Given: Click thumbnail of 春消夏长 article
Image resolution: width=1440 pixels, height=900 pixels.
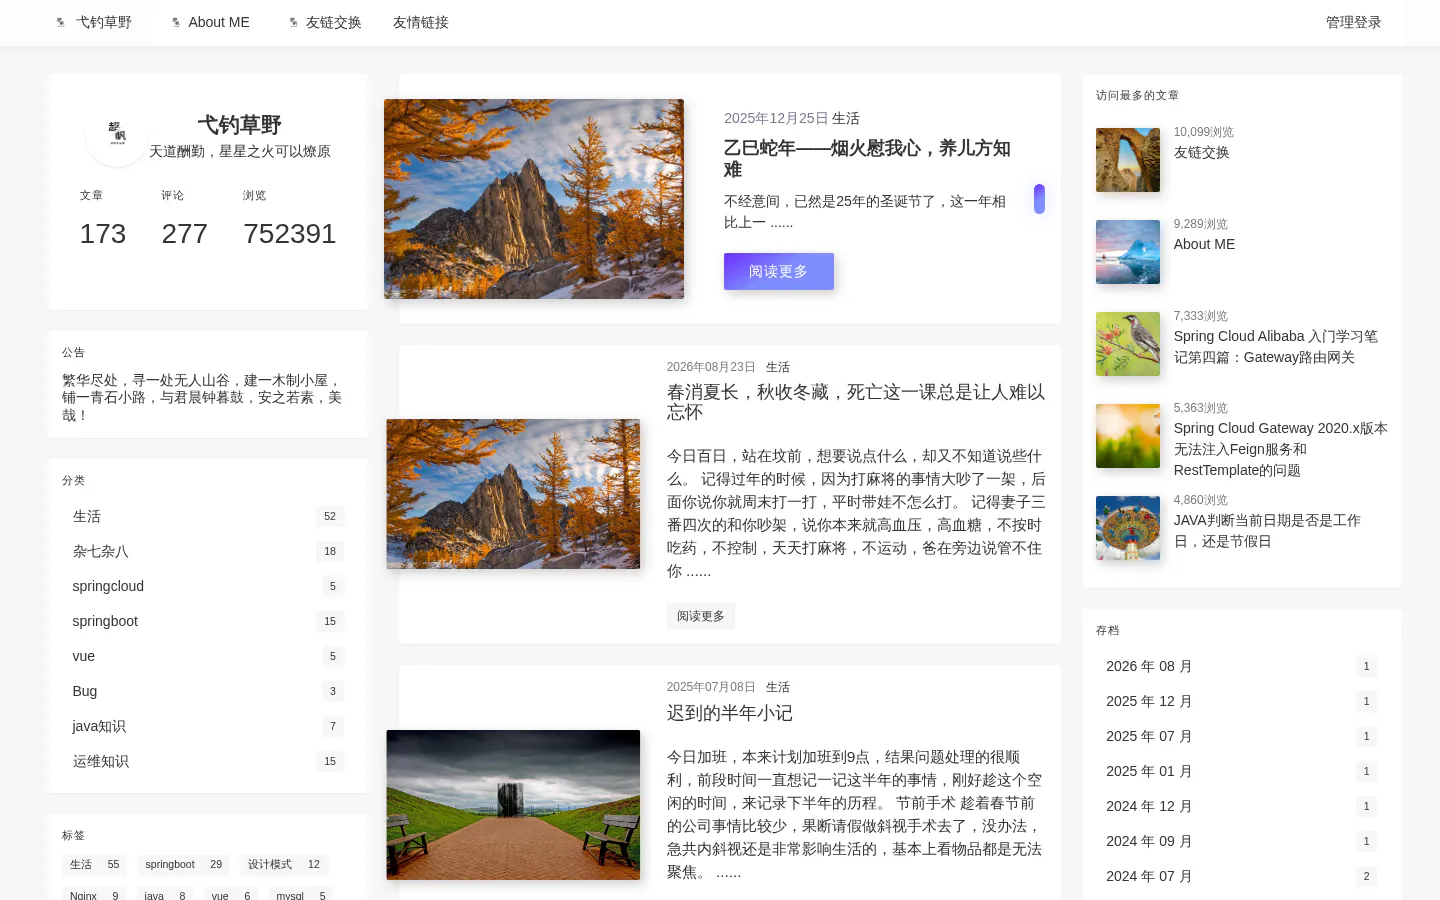Looking at the screenshot, I should [x=513, y=494].
